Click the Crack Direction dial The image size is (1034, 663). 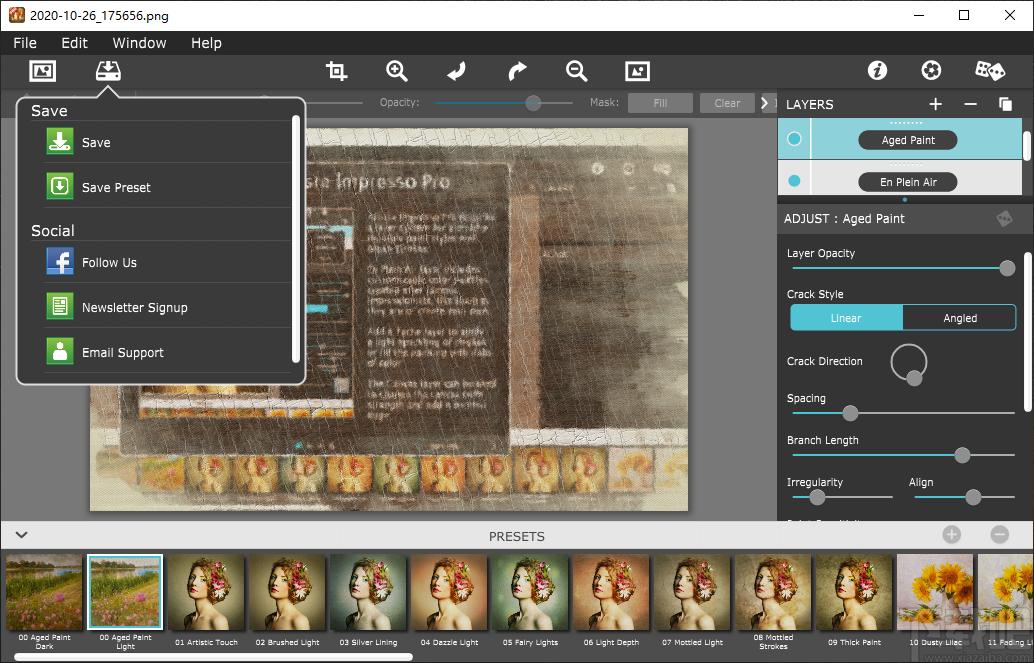point(909,363)
